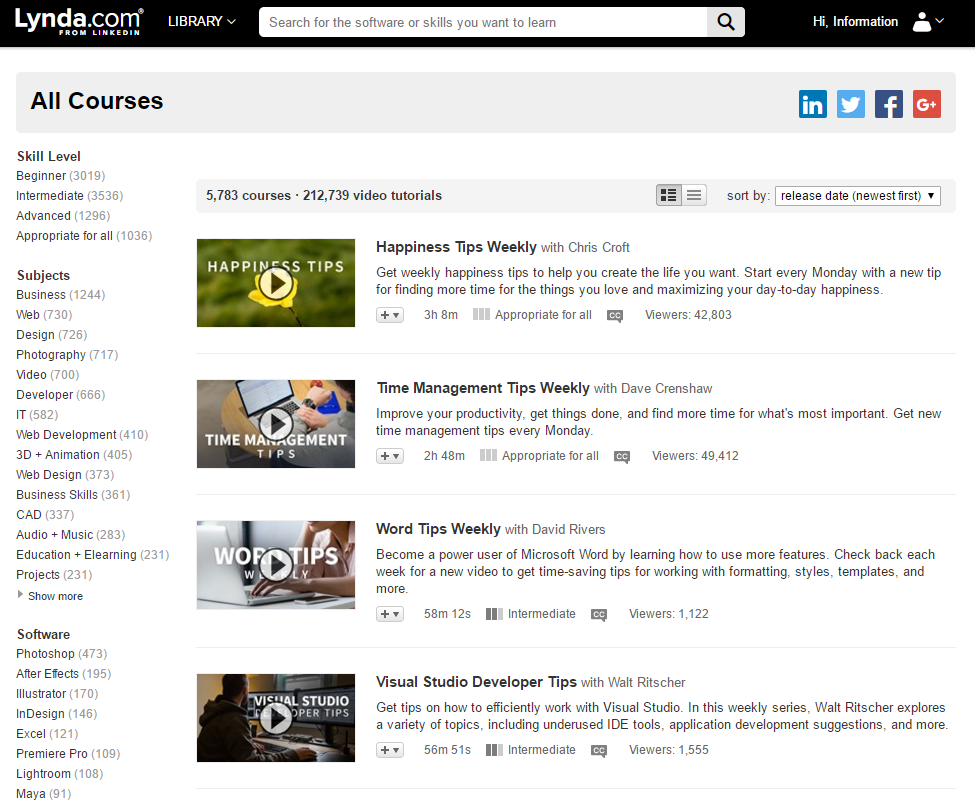Share page on Facebook icon
Image resolution: width=975 pixels, height=805 pixels.
(889, 104)
